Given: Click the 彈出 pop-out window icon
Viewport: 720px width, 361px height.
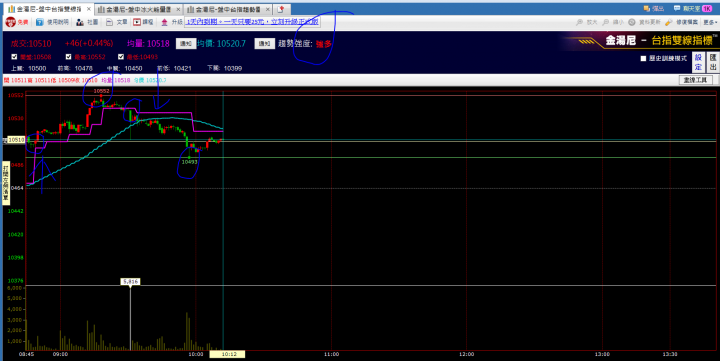Looking at the screenshot, I should pos(647,9).
